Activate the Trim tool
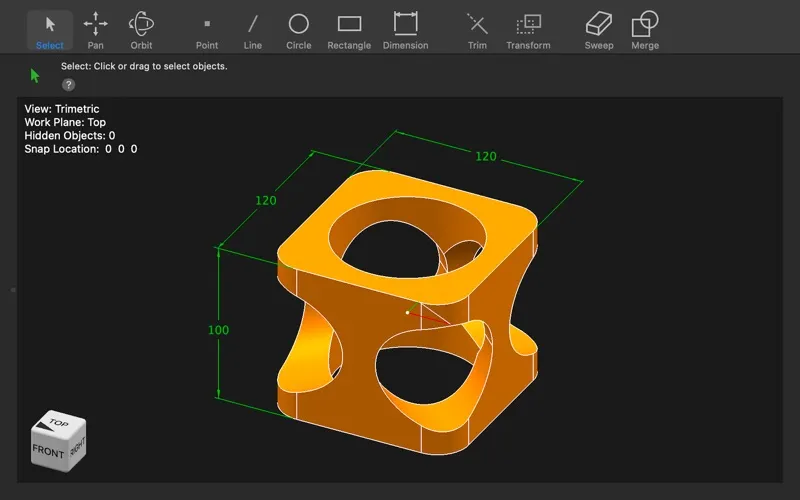The image size is (800, 500). [x=477, y=31]
